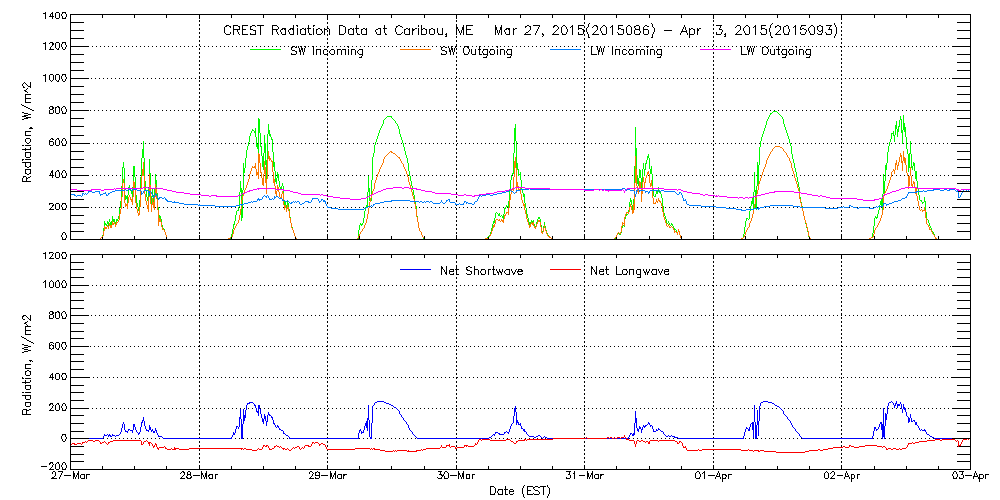Screen dimensions: 1000x500
Task: Select the 29-Mar date tick label
Action: (x=328, y=477)
